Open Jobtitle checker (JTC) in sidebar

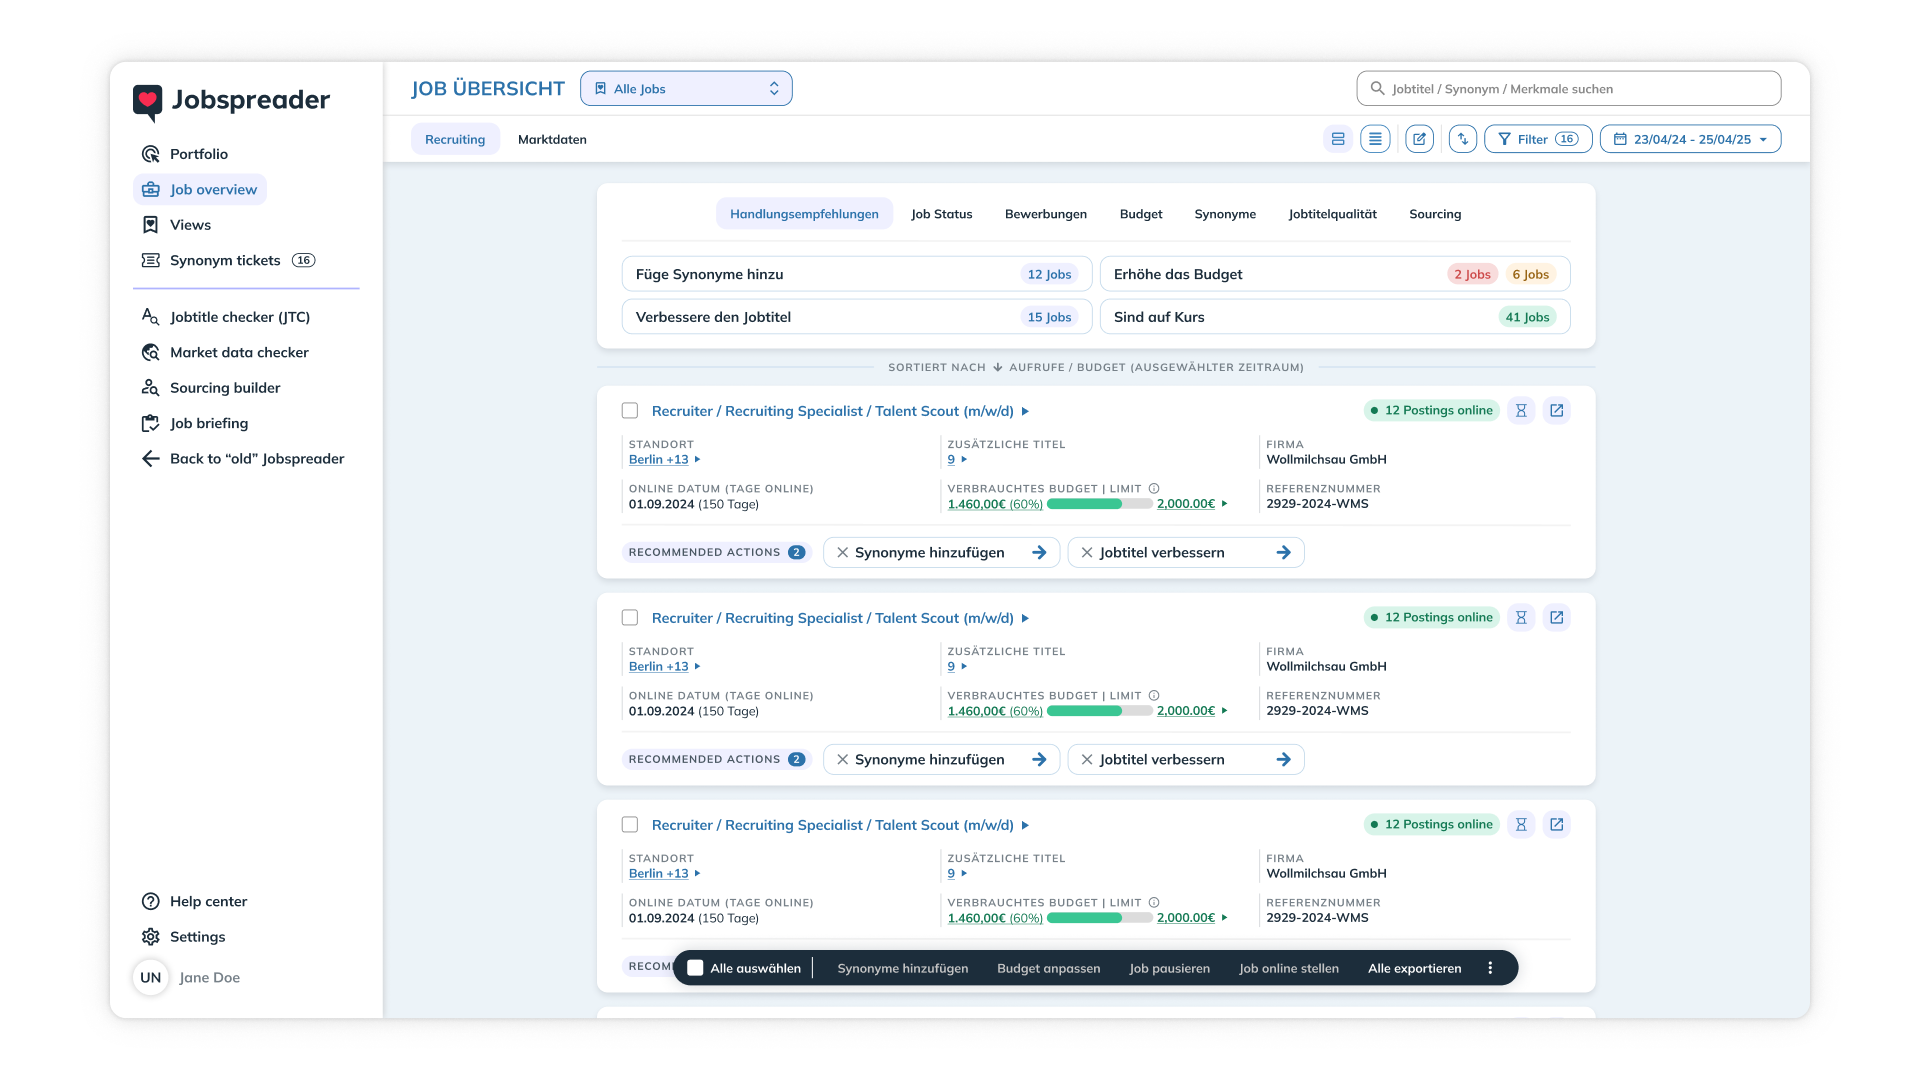click(x=239, y=317)
